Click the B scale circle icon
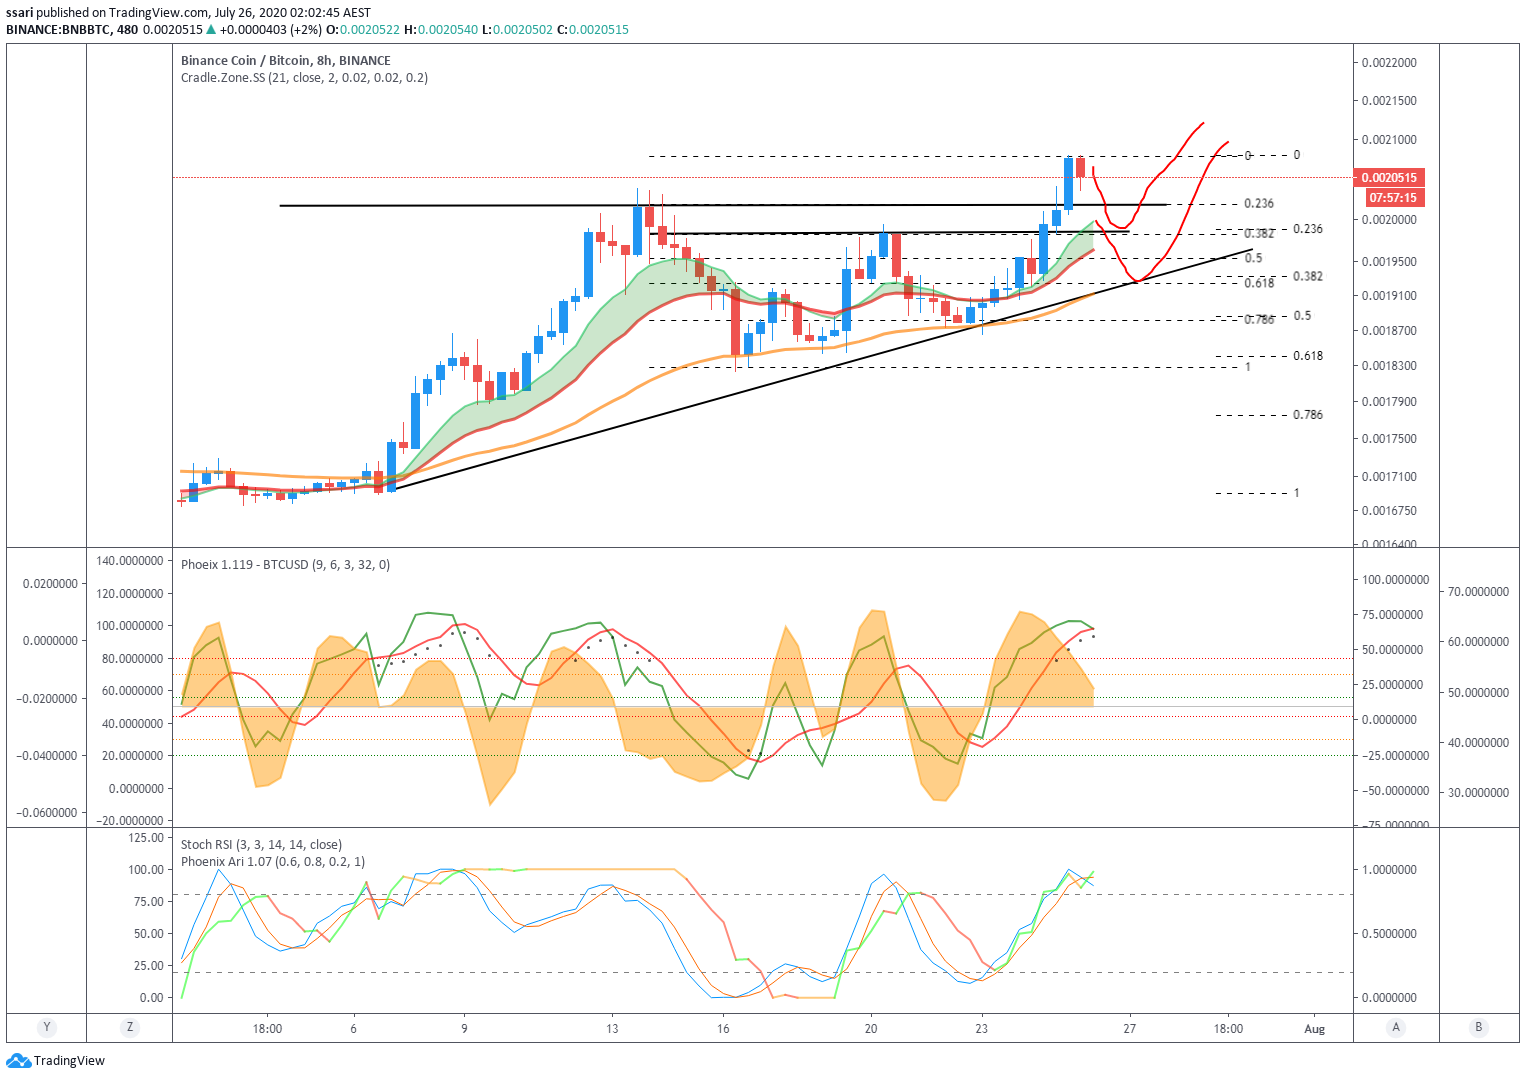 [1478, 1027]
